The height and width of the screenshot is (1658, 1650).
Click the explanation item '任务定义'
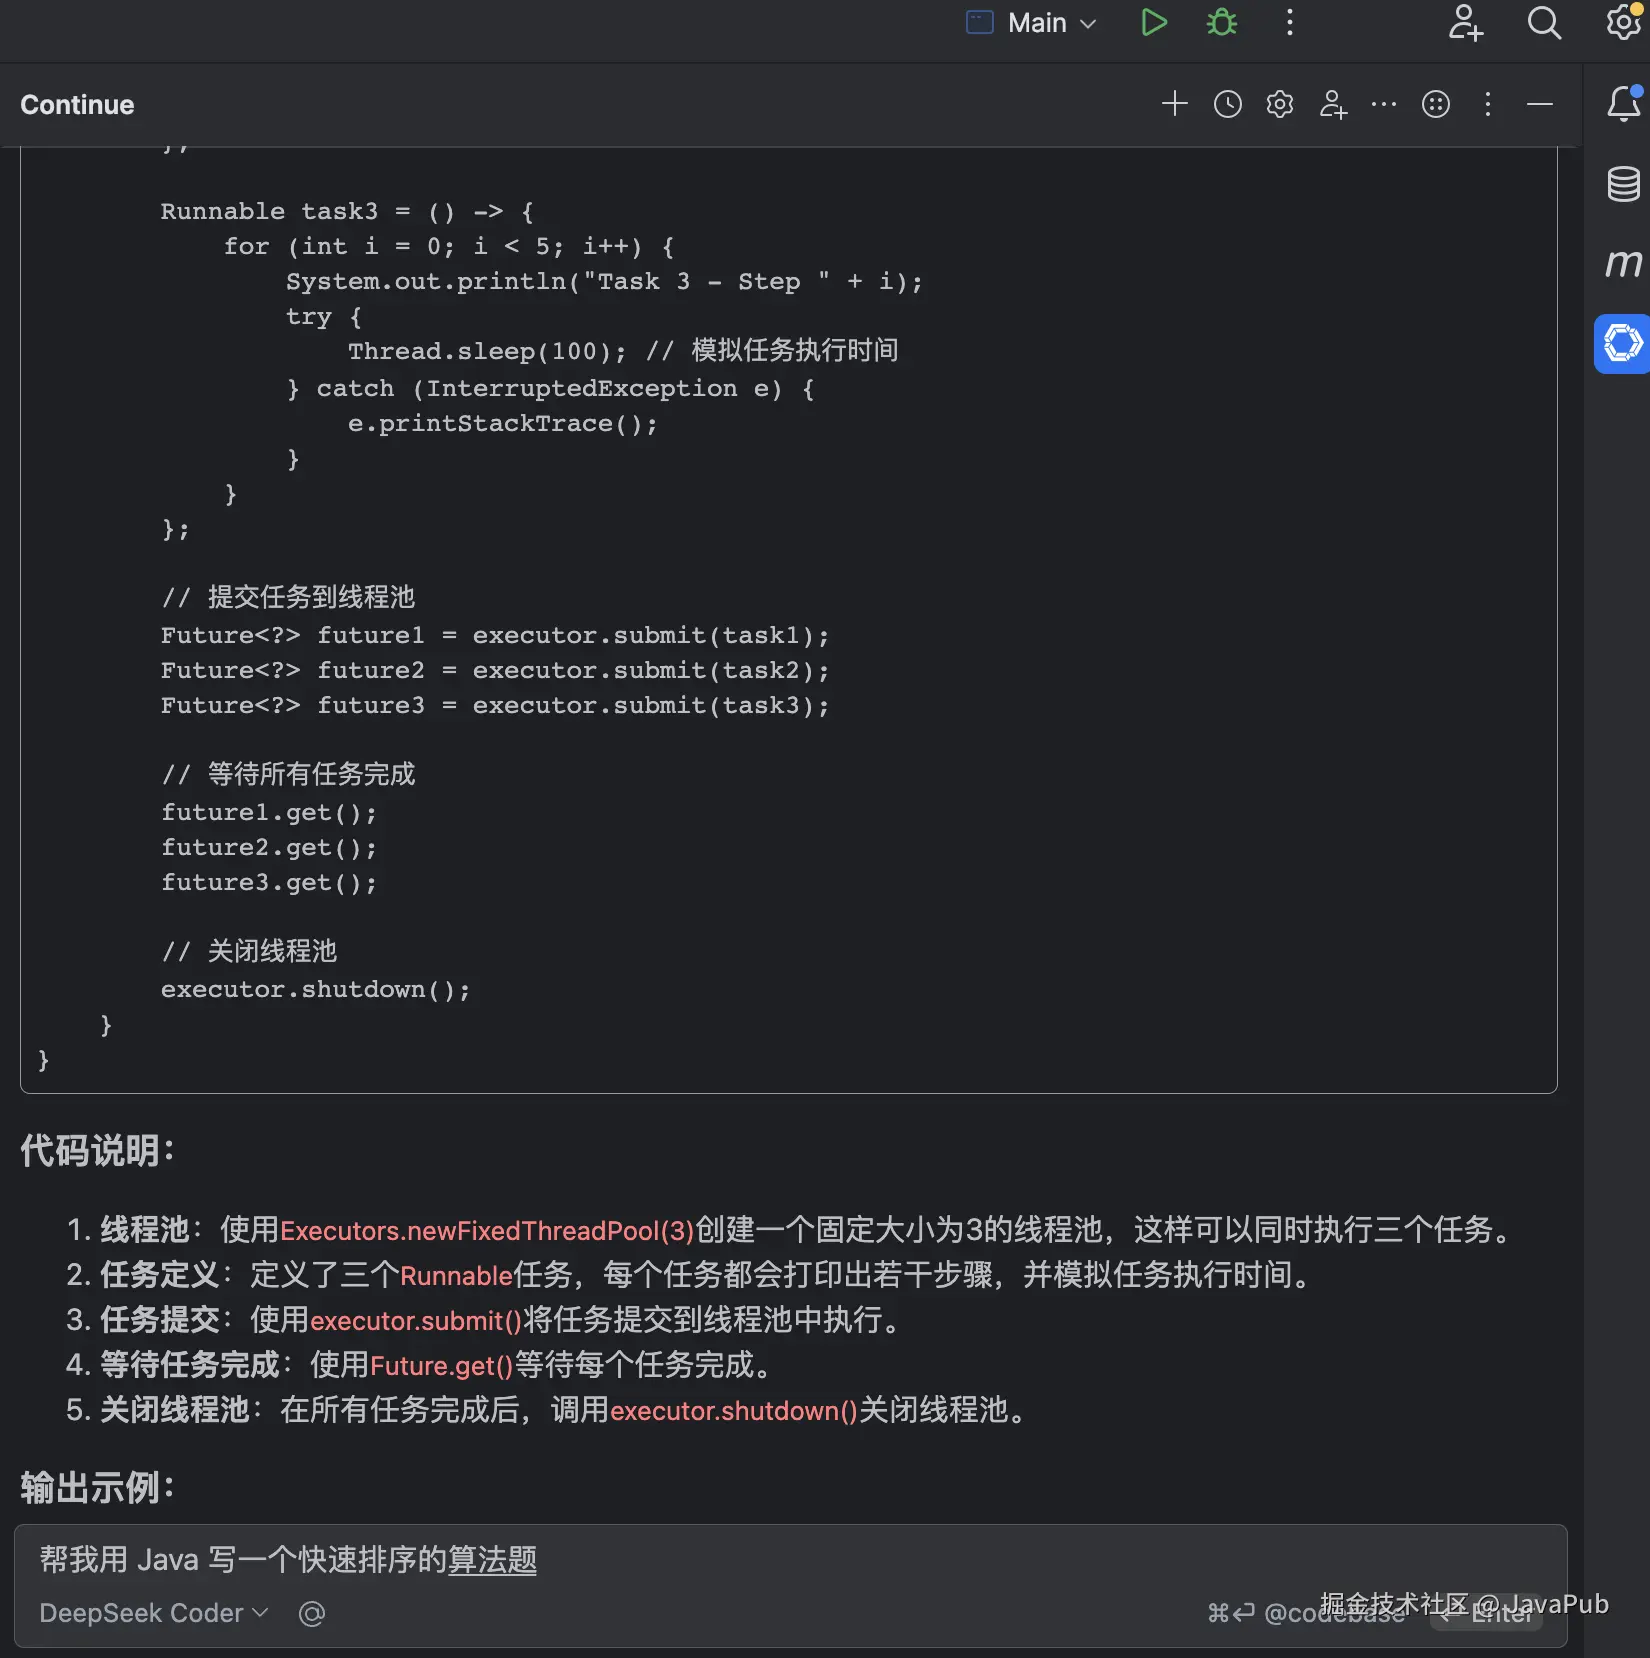[x=159, y=1275]
